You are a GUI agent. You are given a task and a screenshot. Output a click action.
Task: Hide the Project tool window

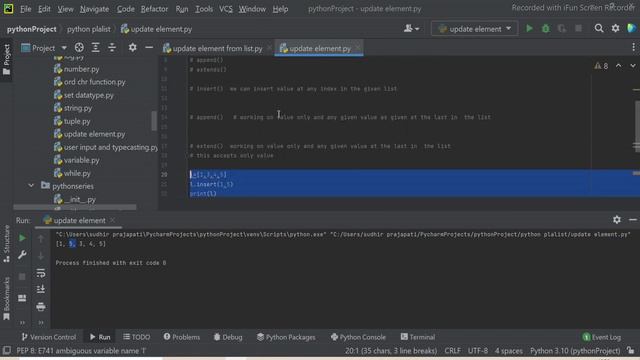(x=149, y=48)
